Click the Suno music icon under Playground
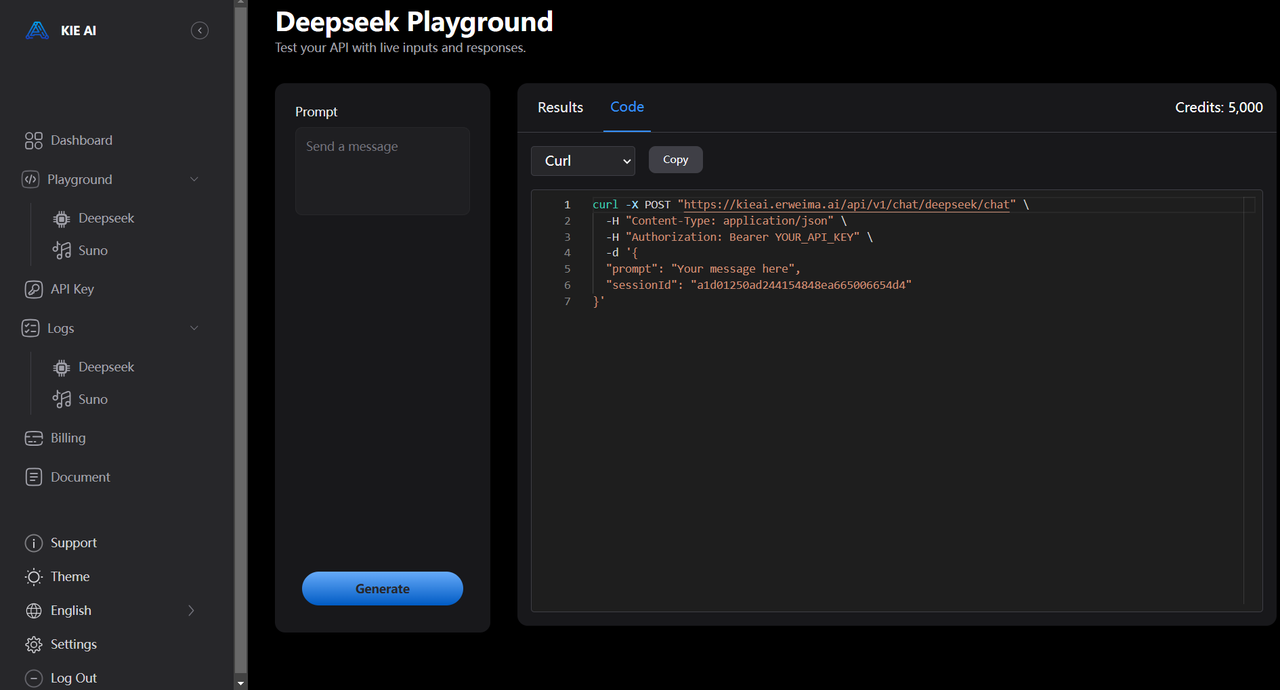The image size is (1280, 690). [61, 251]
